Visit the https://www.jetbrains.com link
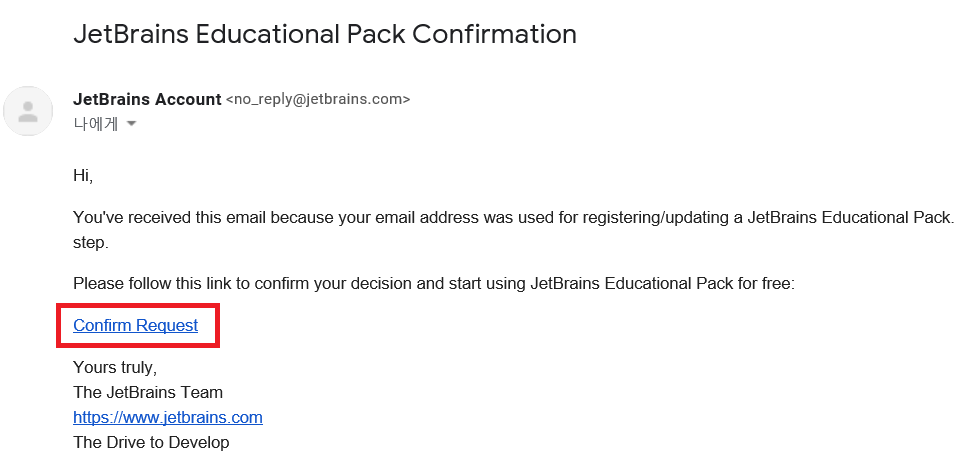Viewport: 957px width, 470px height. coord(167,417)
